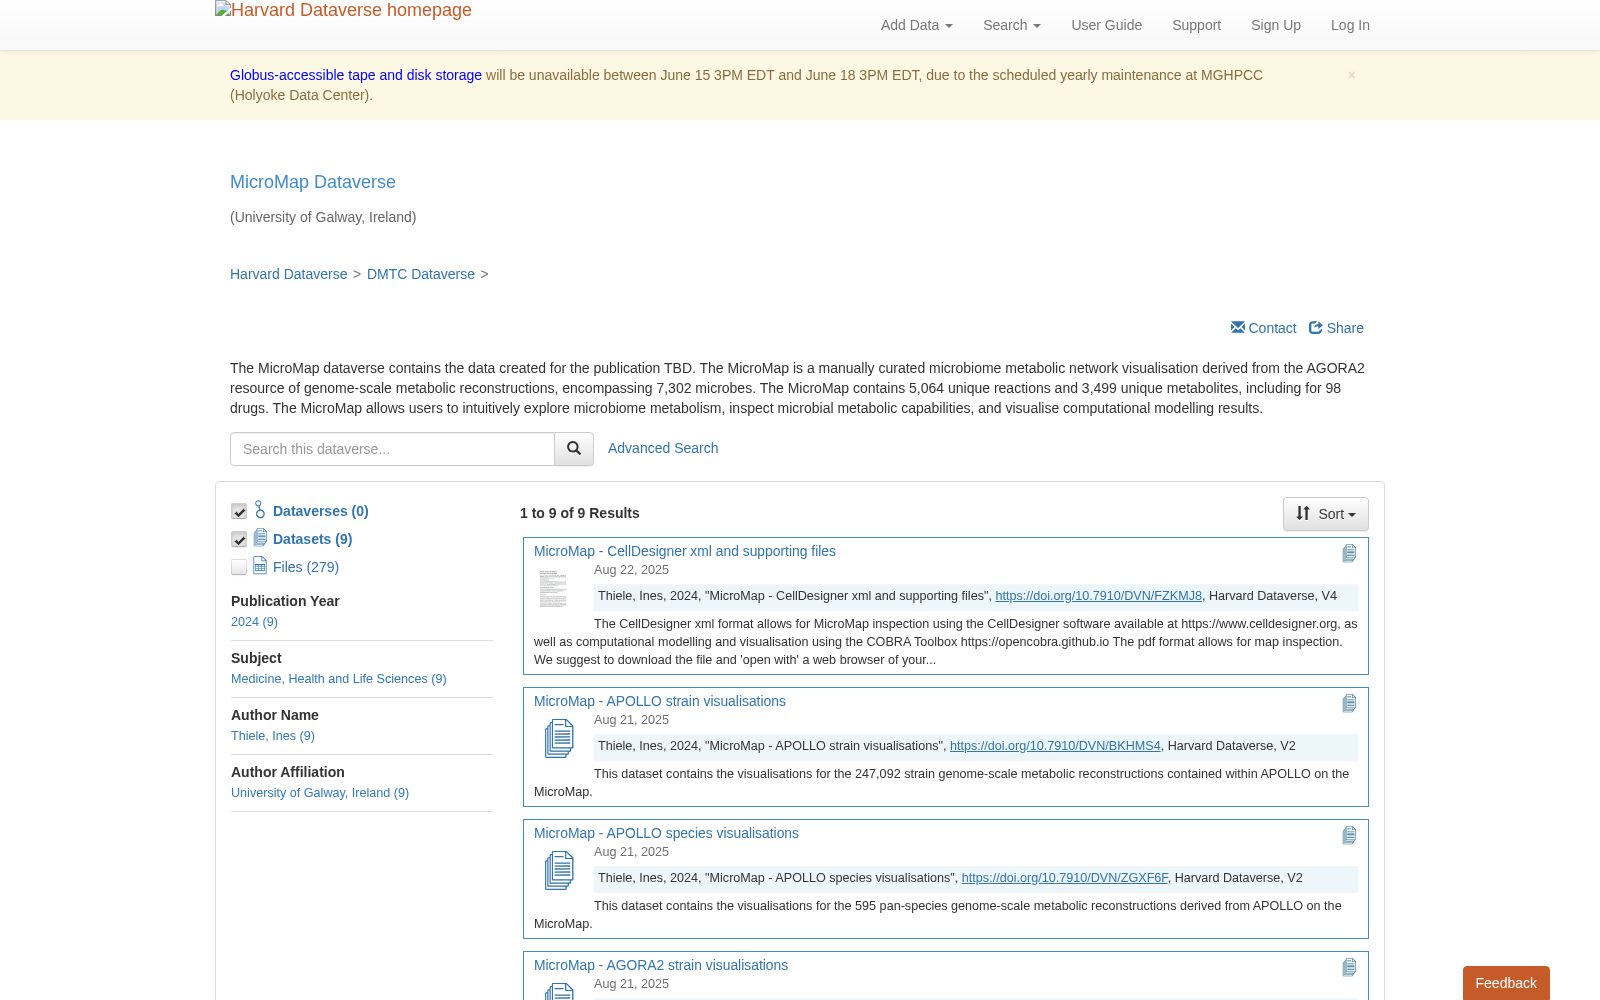
Task: Click the Files table icon in the facet list
Action: [x=260, y=565]
